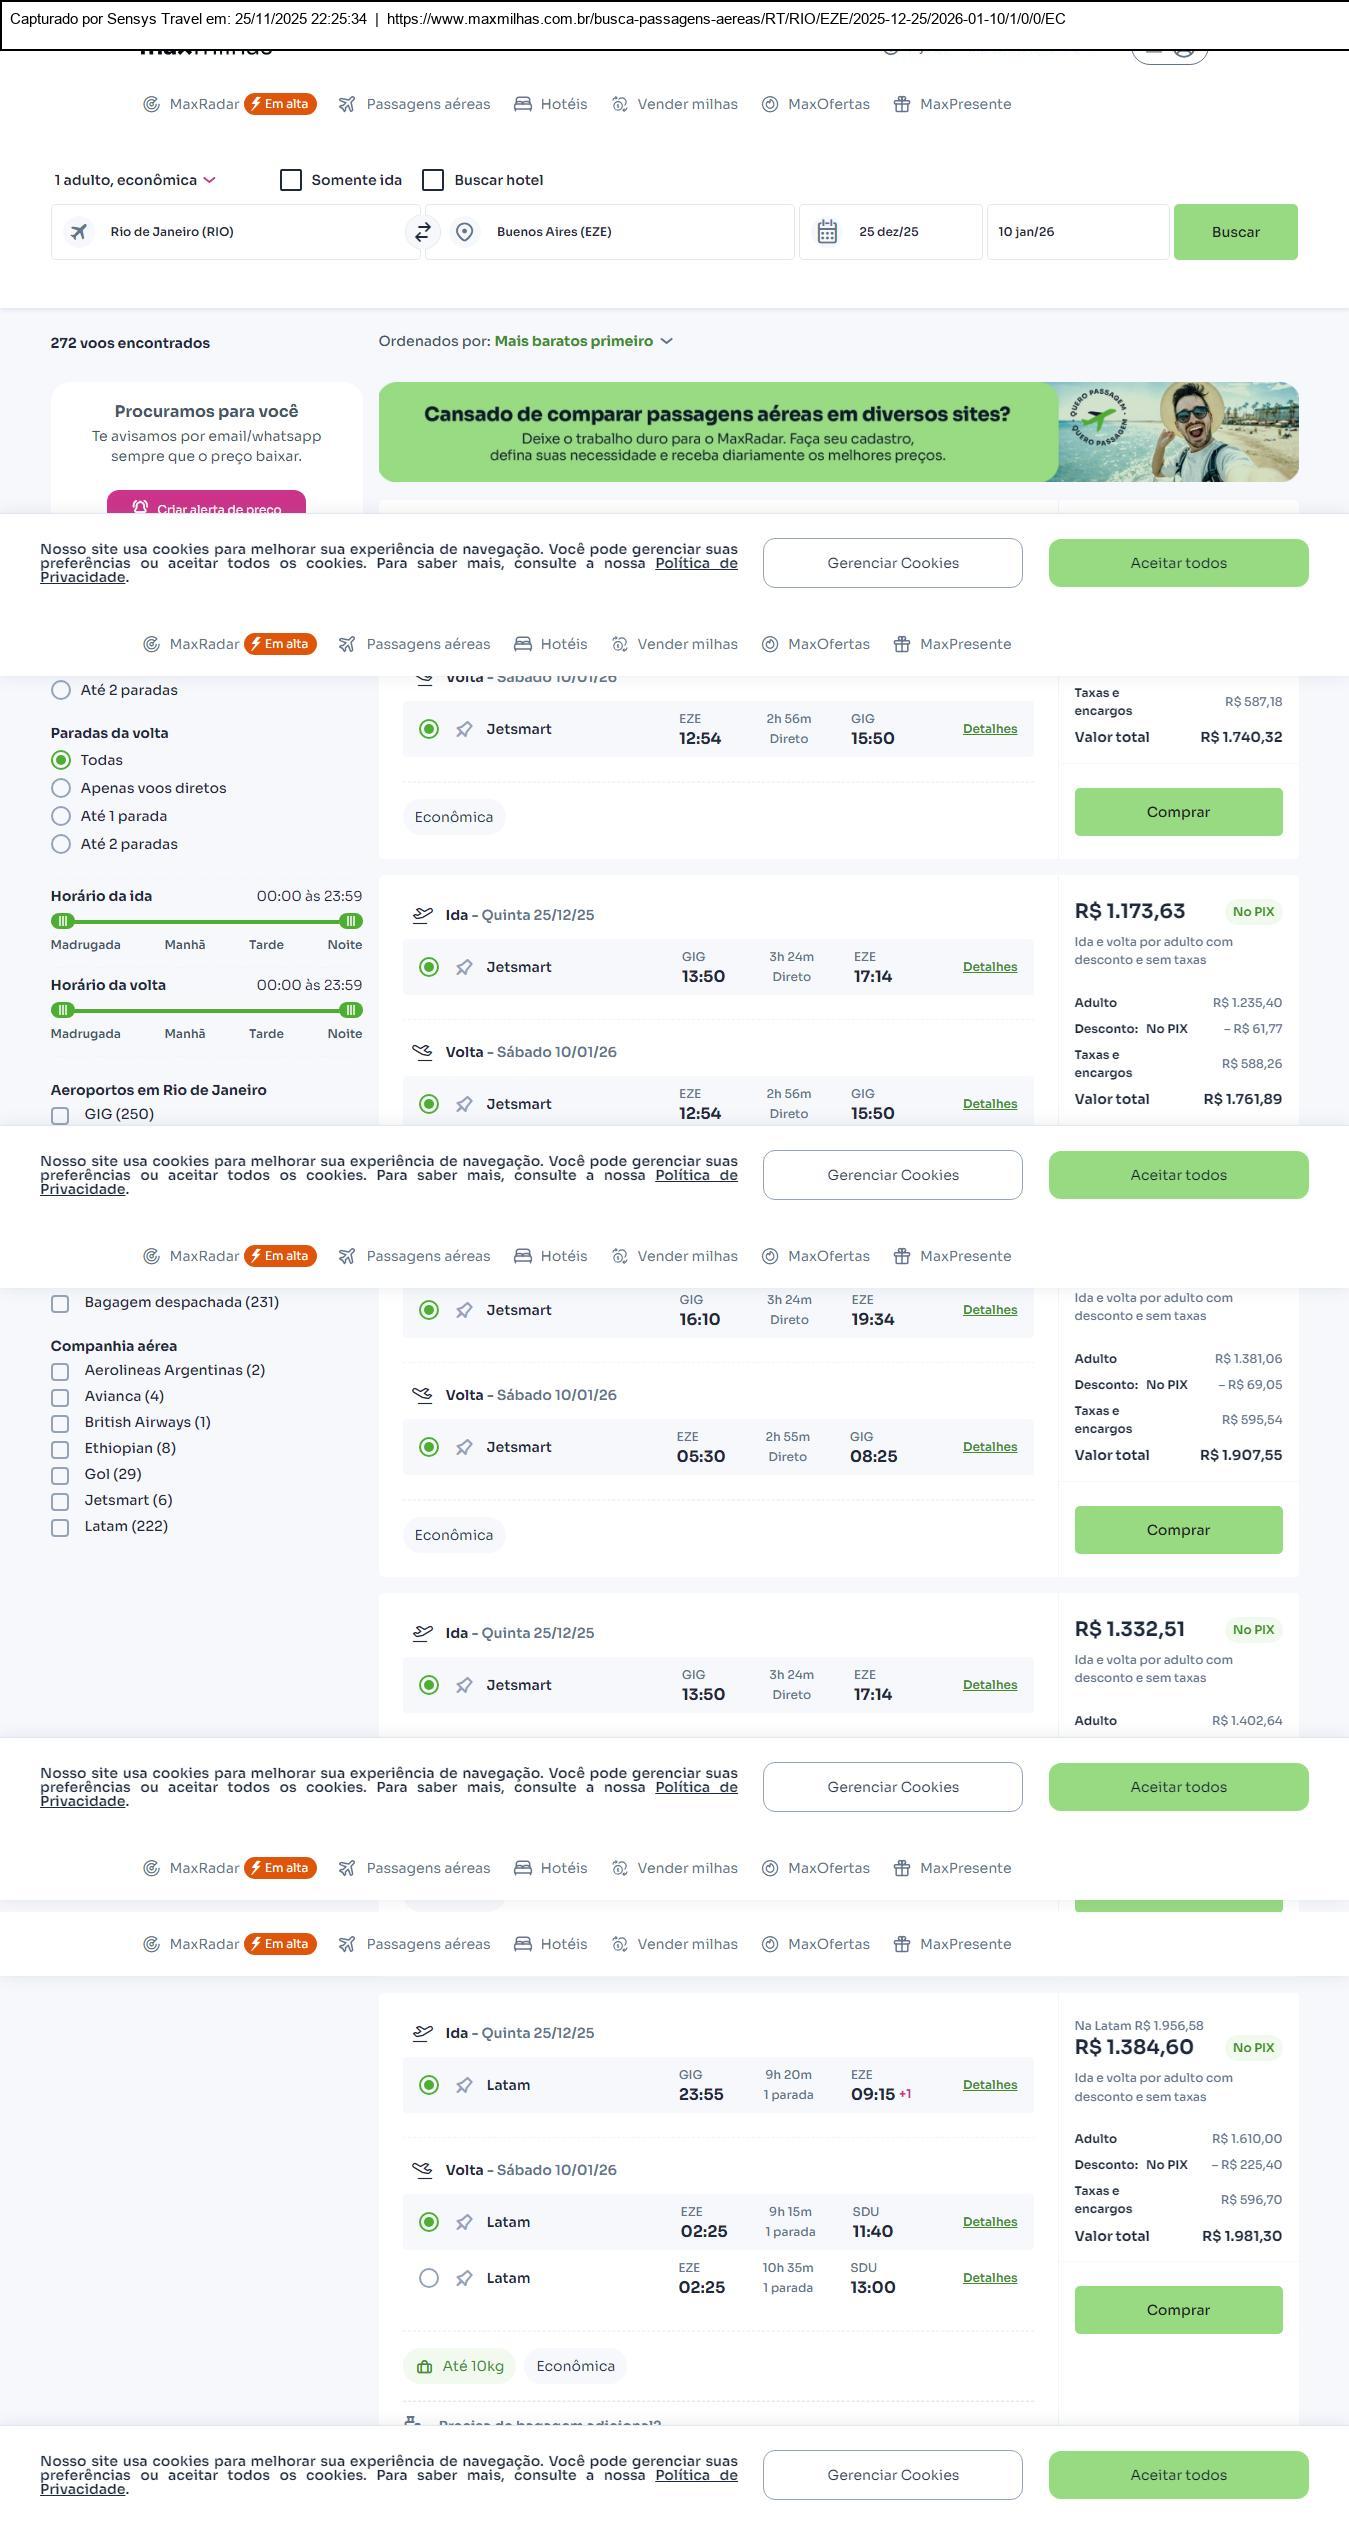Go to Vender milhas in the top navigation
This screenshot has height=2524, width=1349.
[675, 104]
